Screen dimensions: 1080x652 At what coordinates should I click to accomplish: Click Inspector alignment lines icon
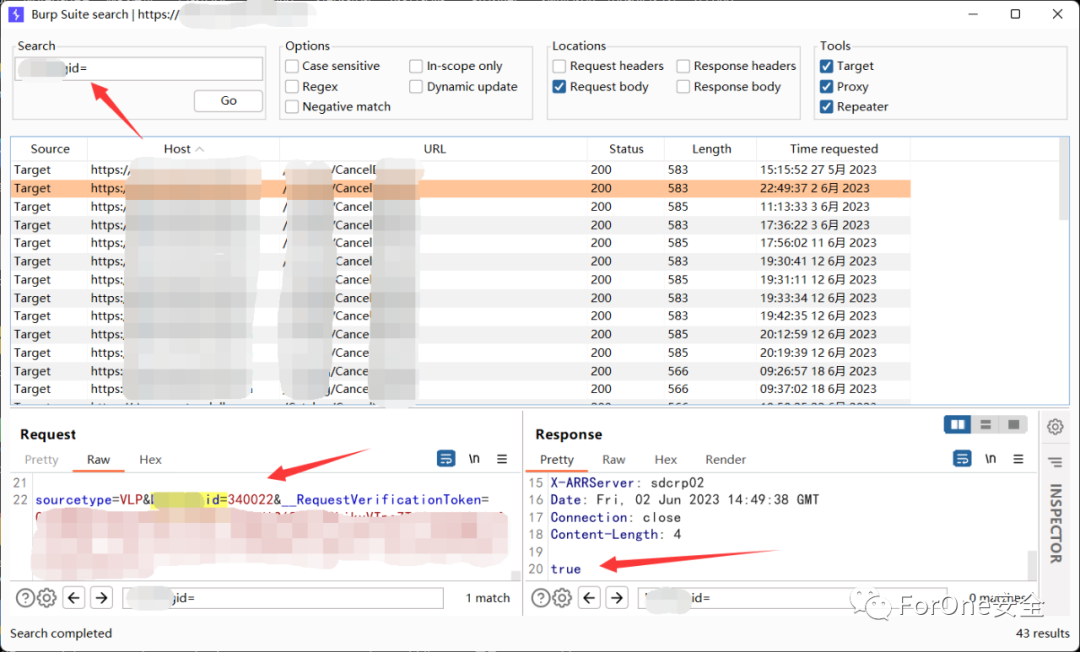coord(1055,462)
